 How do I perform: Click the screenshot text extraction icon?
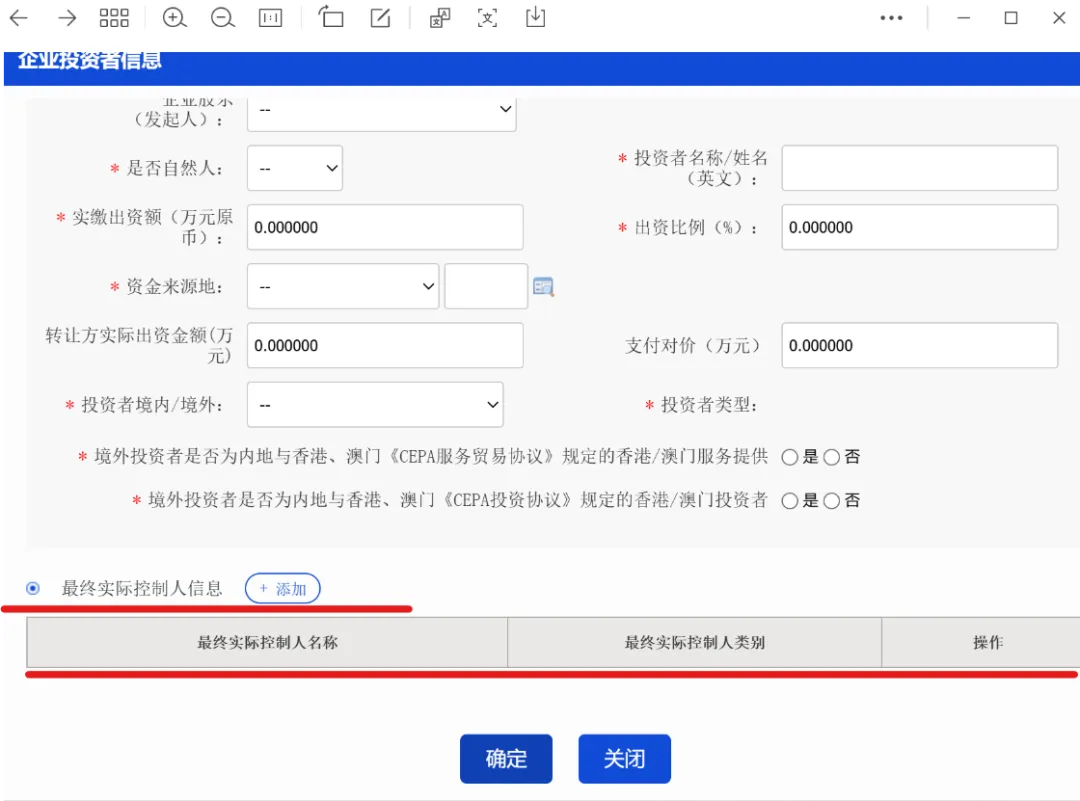click(x=487, y=17)
